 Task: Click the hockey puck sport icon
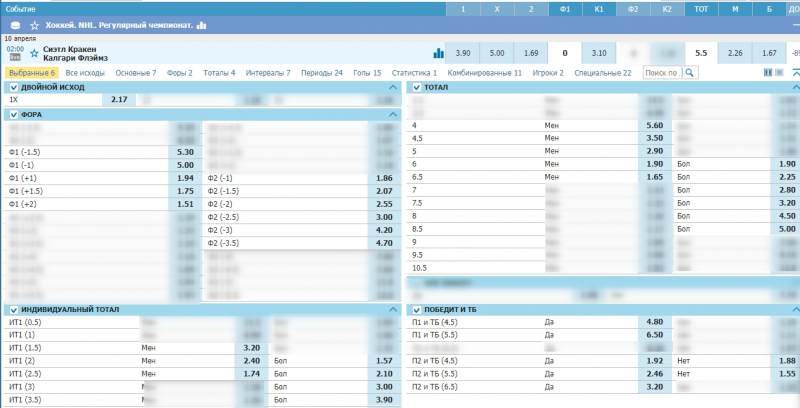click(x=14, y=24)
